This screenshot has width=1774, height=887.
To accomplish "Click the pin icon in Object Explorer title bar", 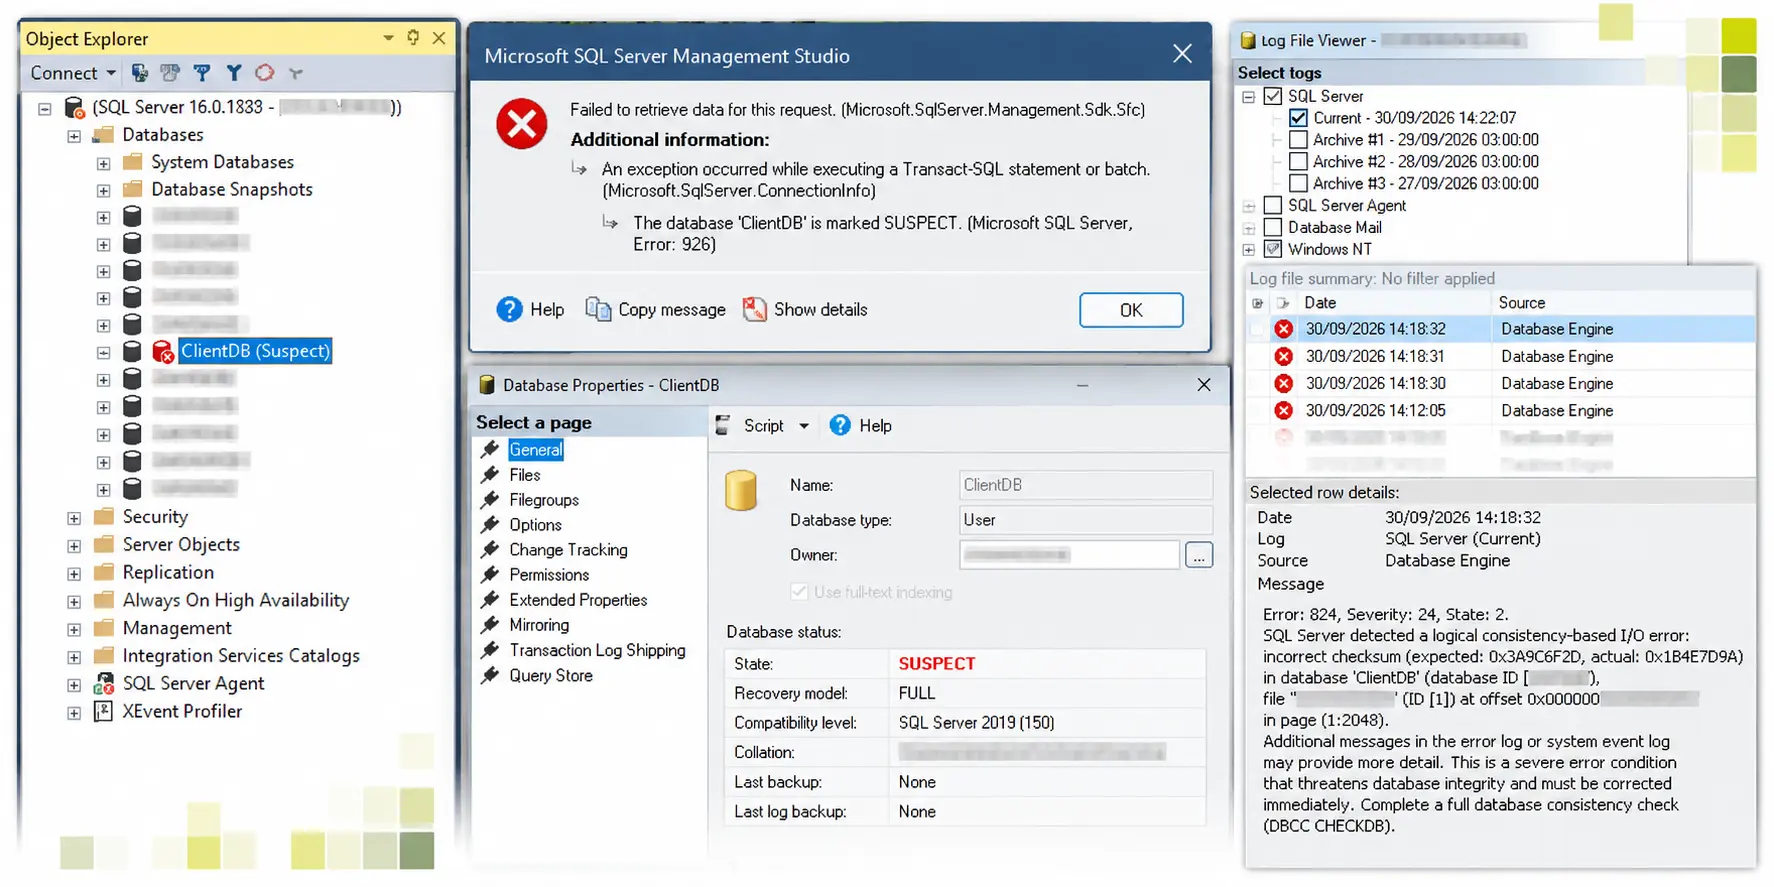I will [413, 38].
